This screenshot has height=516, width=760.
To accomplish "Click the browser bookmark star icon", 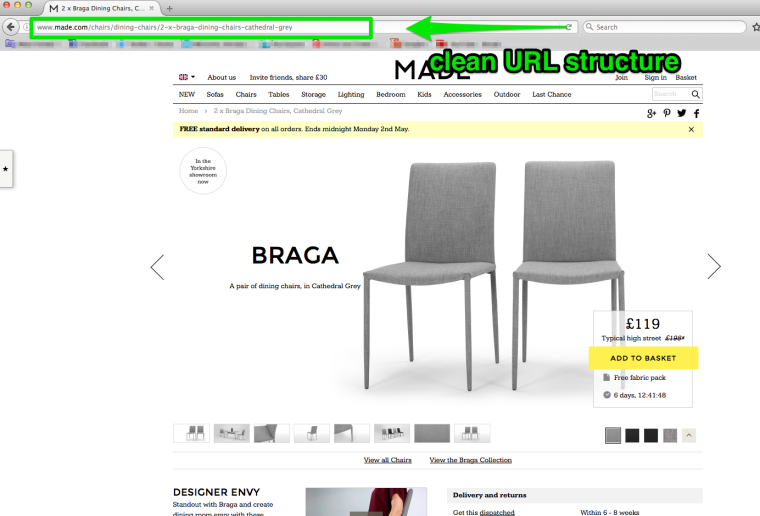I will coord(756,27).
